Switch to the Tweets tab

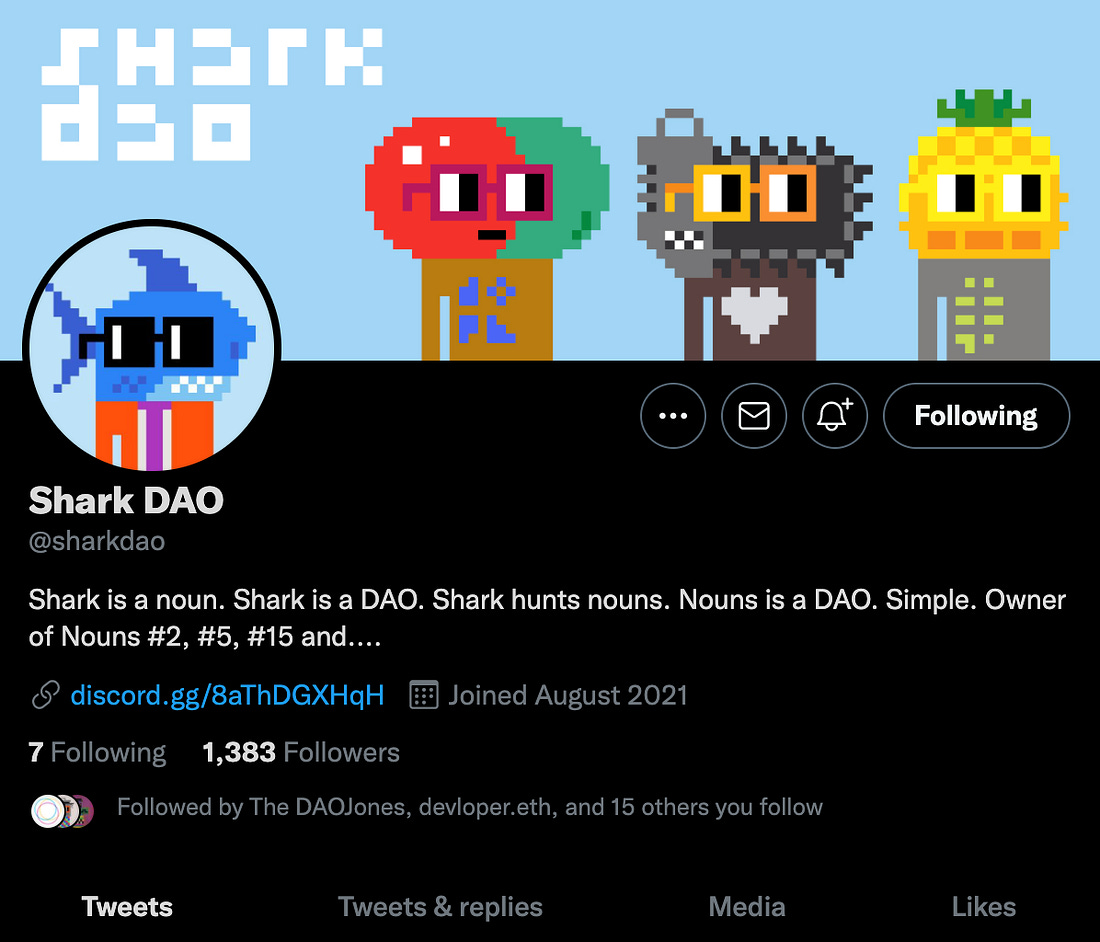[127, 906]
